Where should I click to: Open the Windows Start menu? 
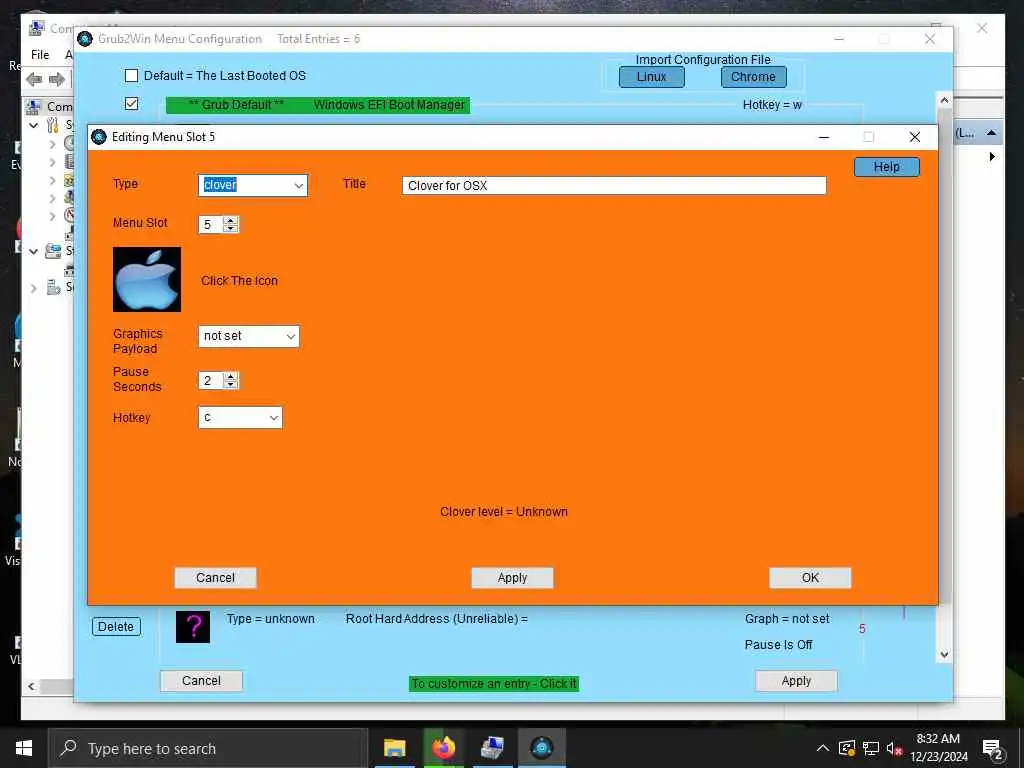coord(24,748)
